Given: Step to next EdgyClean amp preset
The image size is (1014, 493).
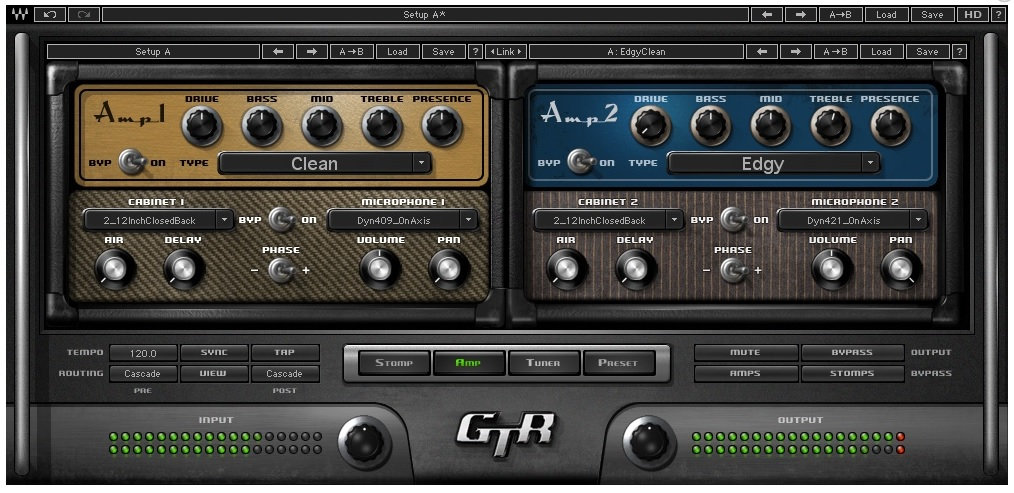Looking at the screenshot, I should (796, 52).
